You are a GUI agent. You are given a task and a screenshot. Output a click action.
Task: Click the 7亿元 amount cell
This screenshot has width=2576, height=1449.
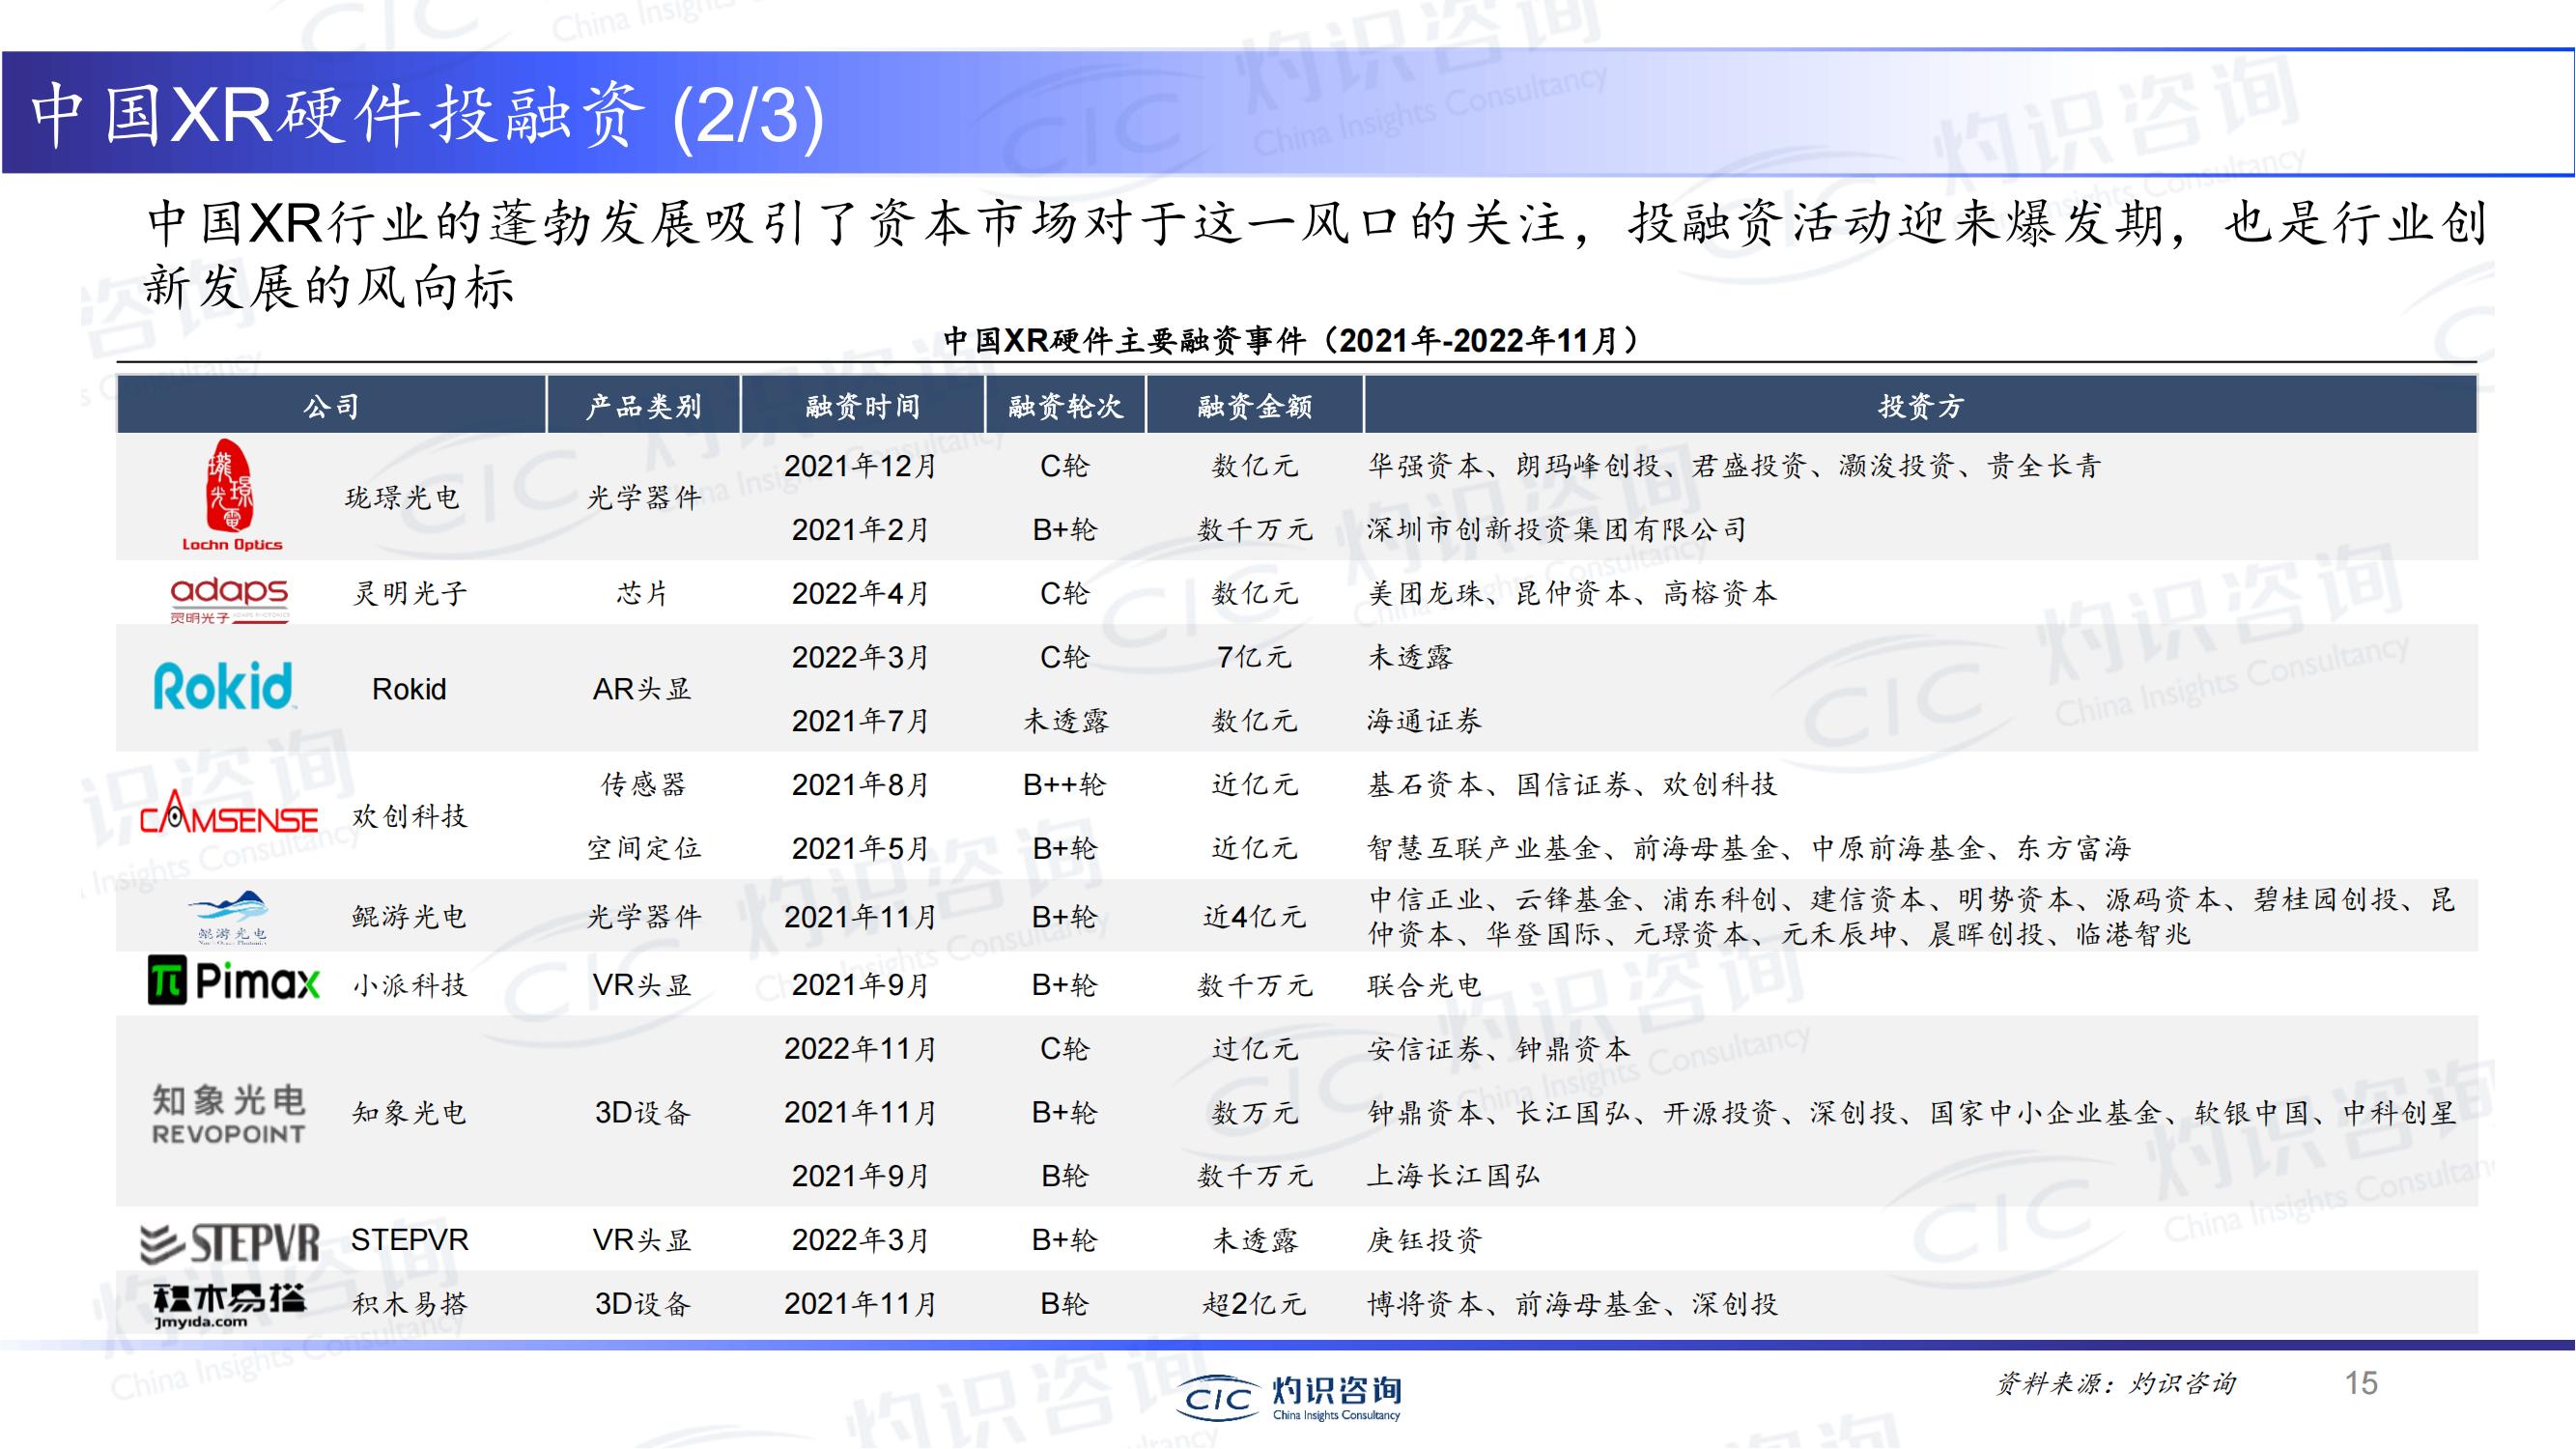1254,657
